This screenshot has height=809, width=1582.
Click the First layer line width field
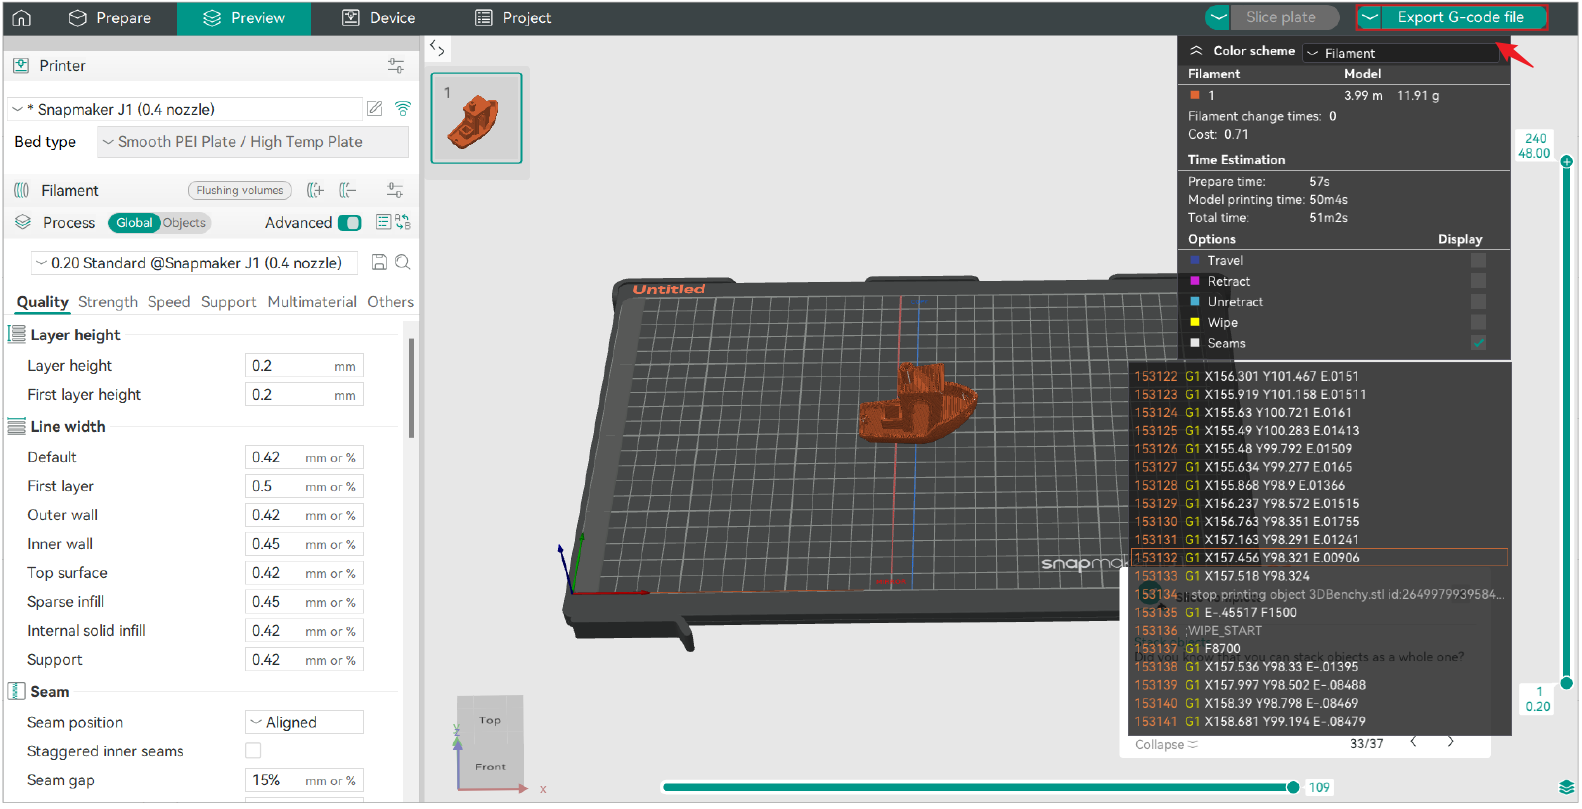[x=304, y=486]
